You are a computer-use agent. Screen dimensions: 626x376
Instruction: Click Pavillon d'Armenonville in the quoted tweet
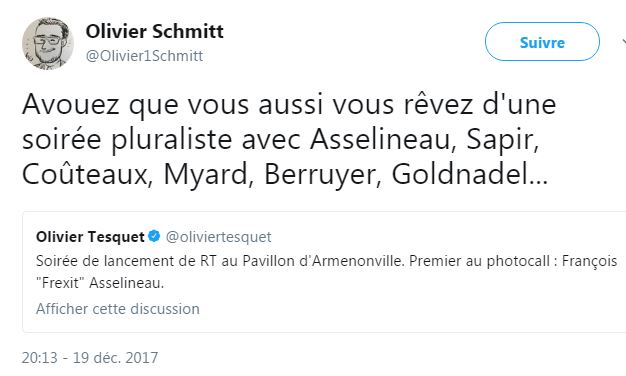[324, 261]
